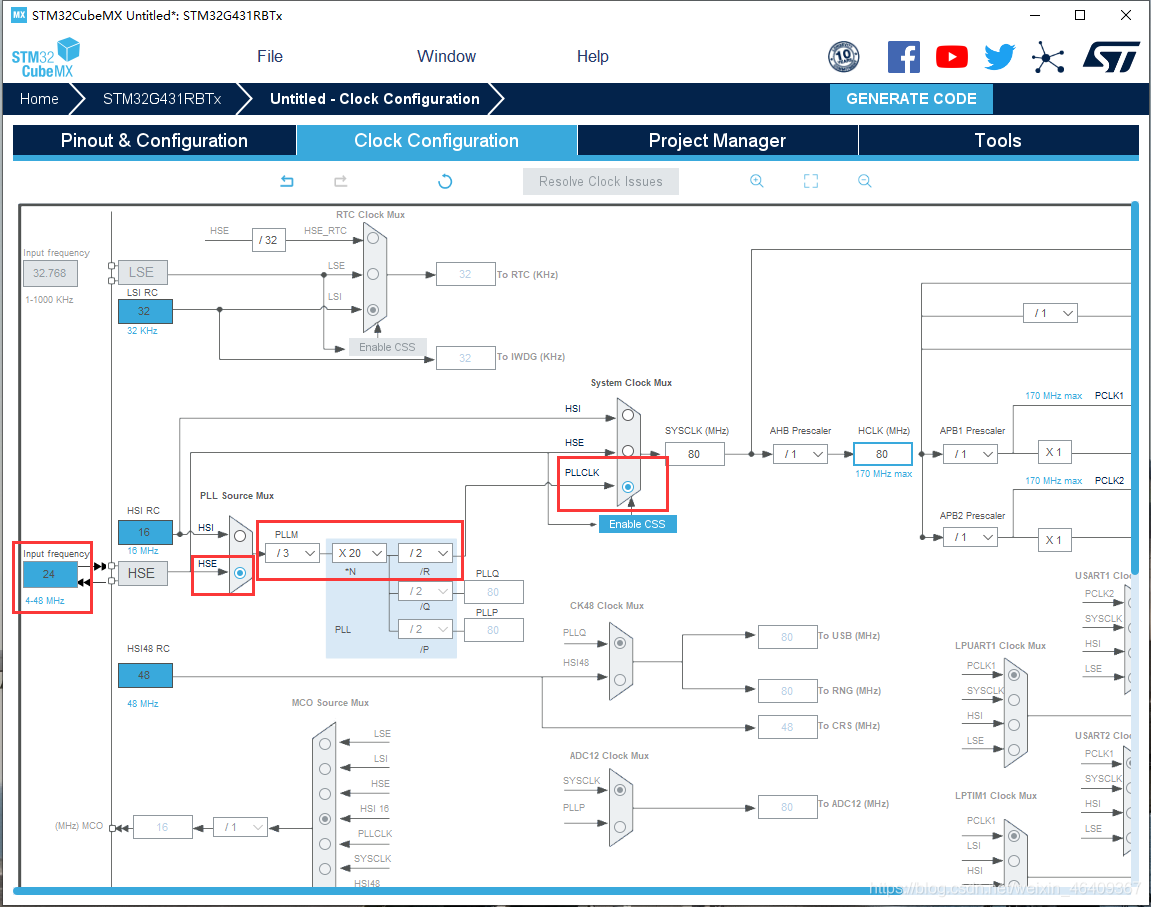Click the 10 years anniversary badge
This screenshot has height=907, width=1151.
pyautogui.click(x=843, y=57)
